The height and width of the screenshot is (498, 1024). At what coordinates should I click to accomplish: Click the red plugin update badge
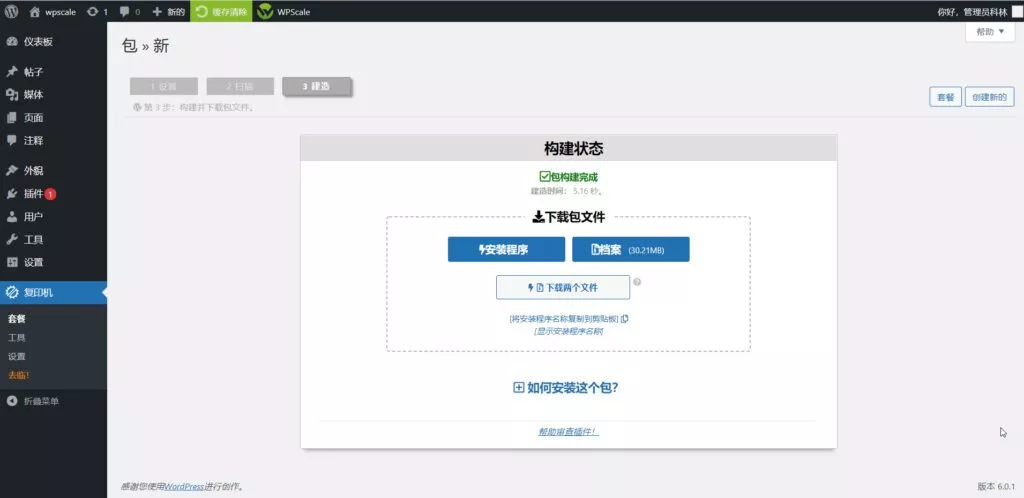[50, 194]
